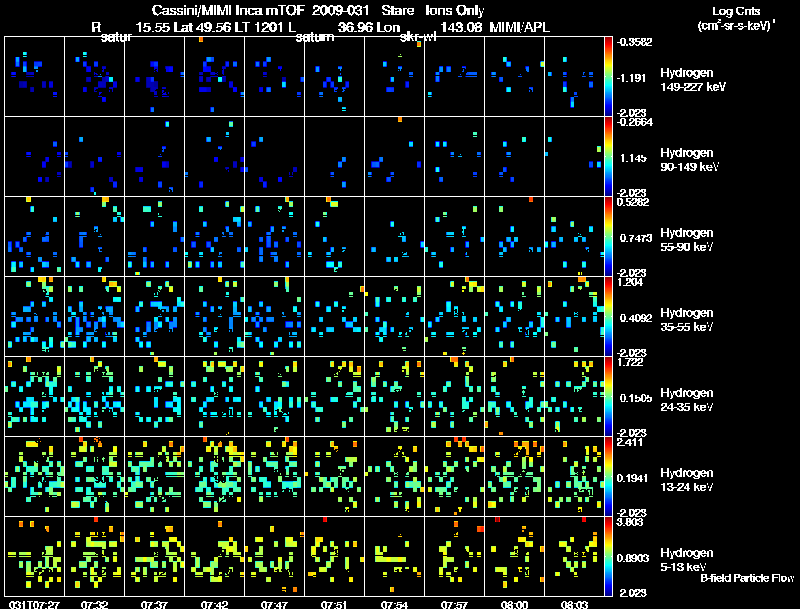Click the 'skr-wl' label above the panels
The height and width of the screenshot is (609, 800).
[x=418, y=37]
